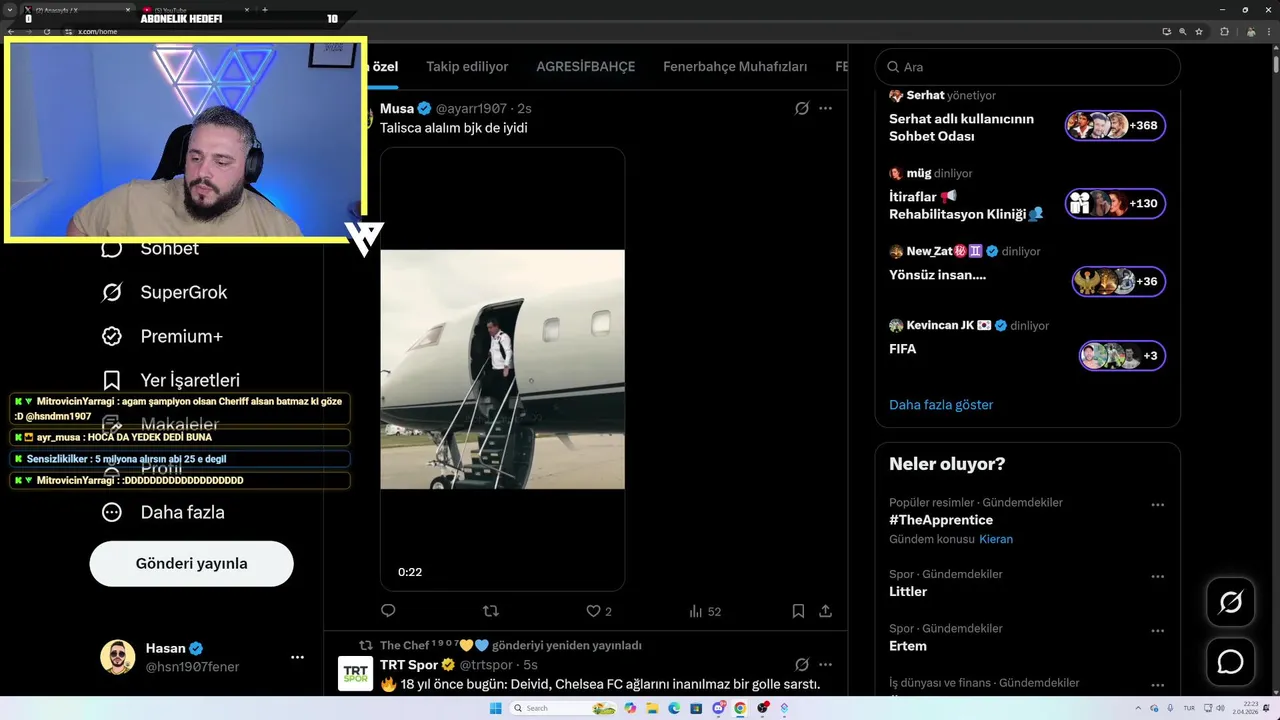Open more options on Musa's post
1280x720 pixels.
pos(825,108)
